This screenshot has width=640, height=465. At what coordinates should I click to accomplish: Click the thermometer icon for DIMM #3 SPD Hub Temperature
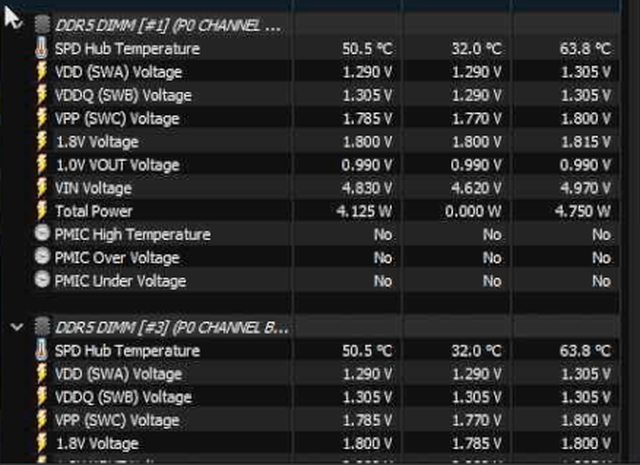[42, 351]
